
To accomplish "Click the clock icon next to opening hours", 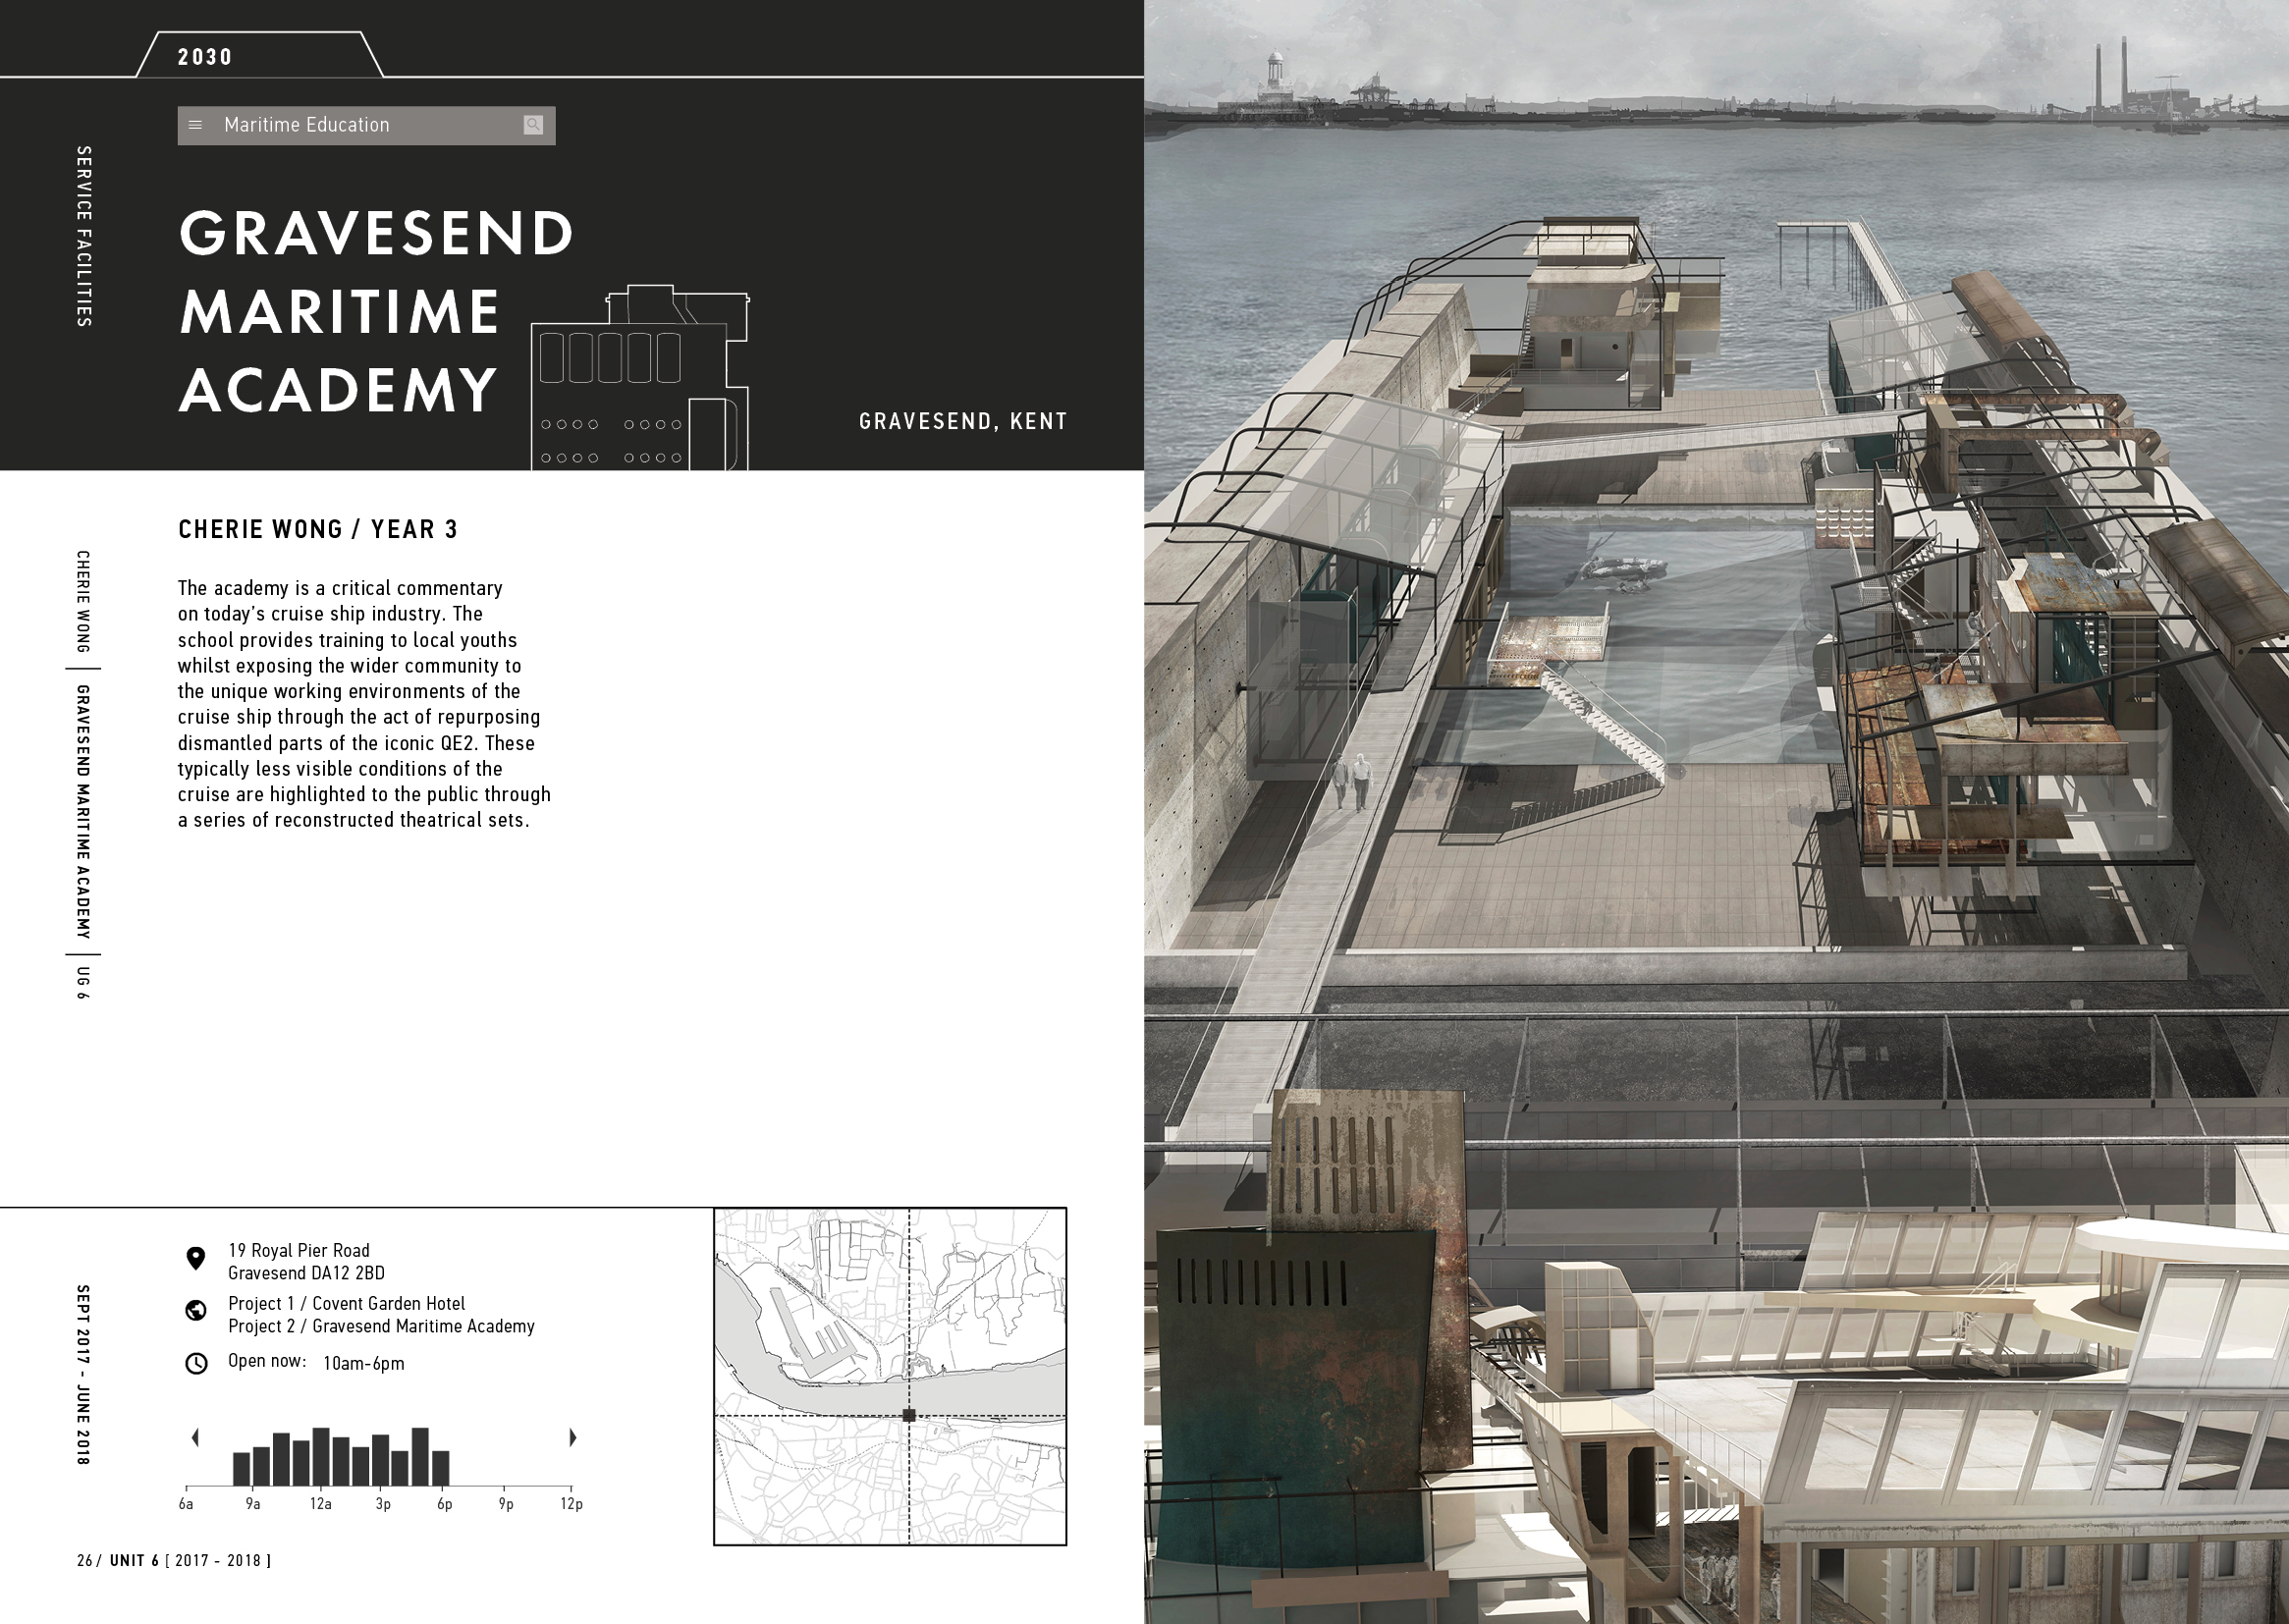I will 196,1363.
